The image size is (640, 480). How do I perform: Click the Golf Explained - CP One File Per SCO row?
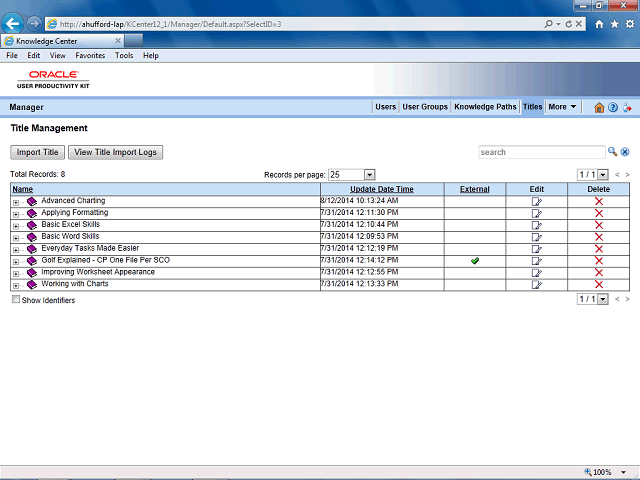[320, 260]
